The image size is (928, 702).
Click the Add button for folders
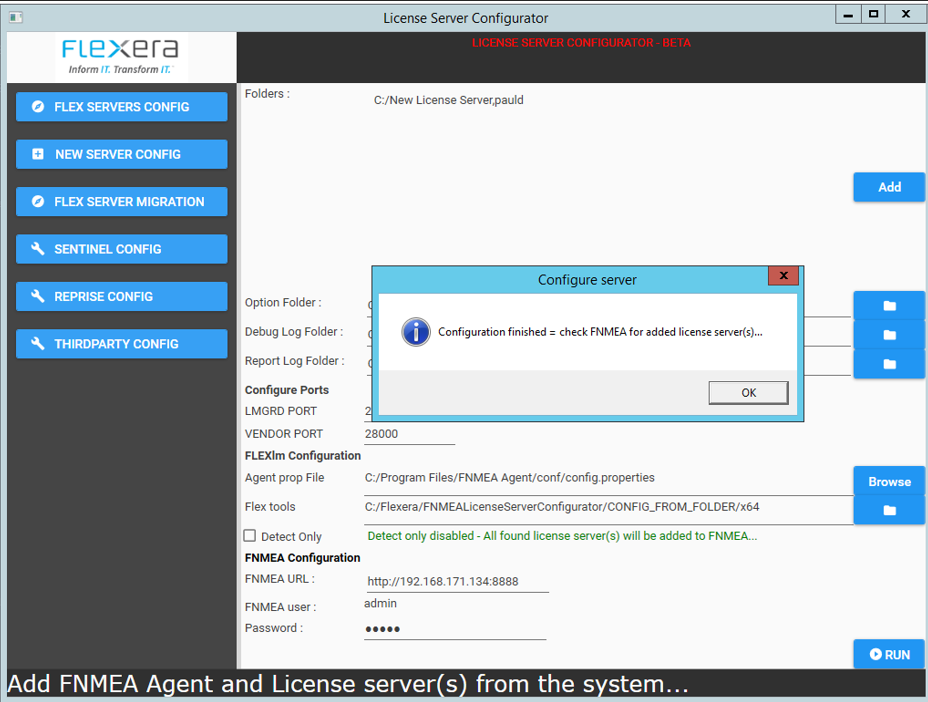[x=889, y=187]
